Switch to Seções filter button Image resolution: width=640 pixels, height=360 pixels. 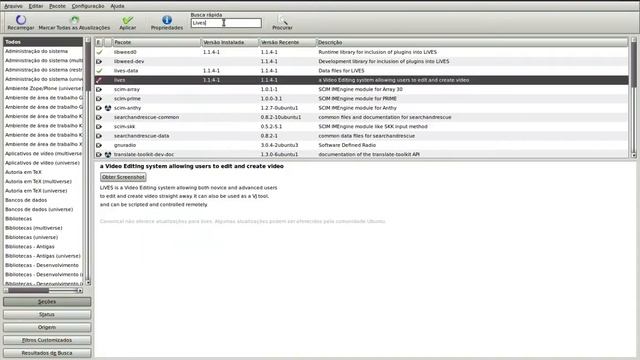[47, 302]
